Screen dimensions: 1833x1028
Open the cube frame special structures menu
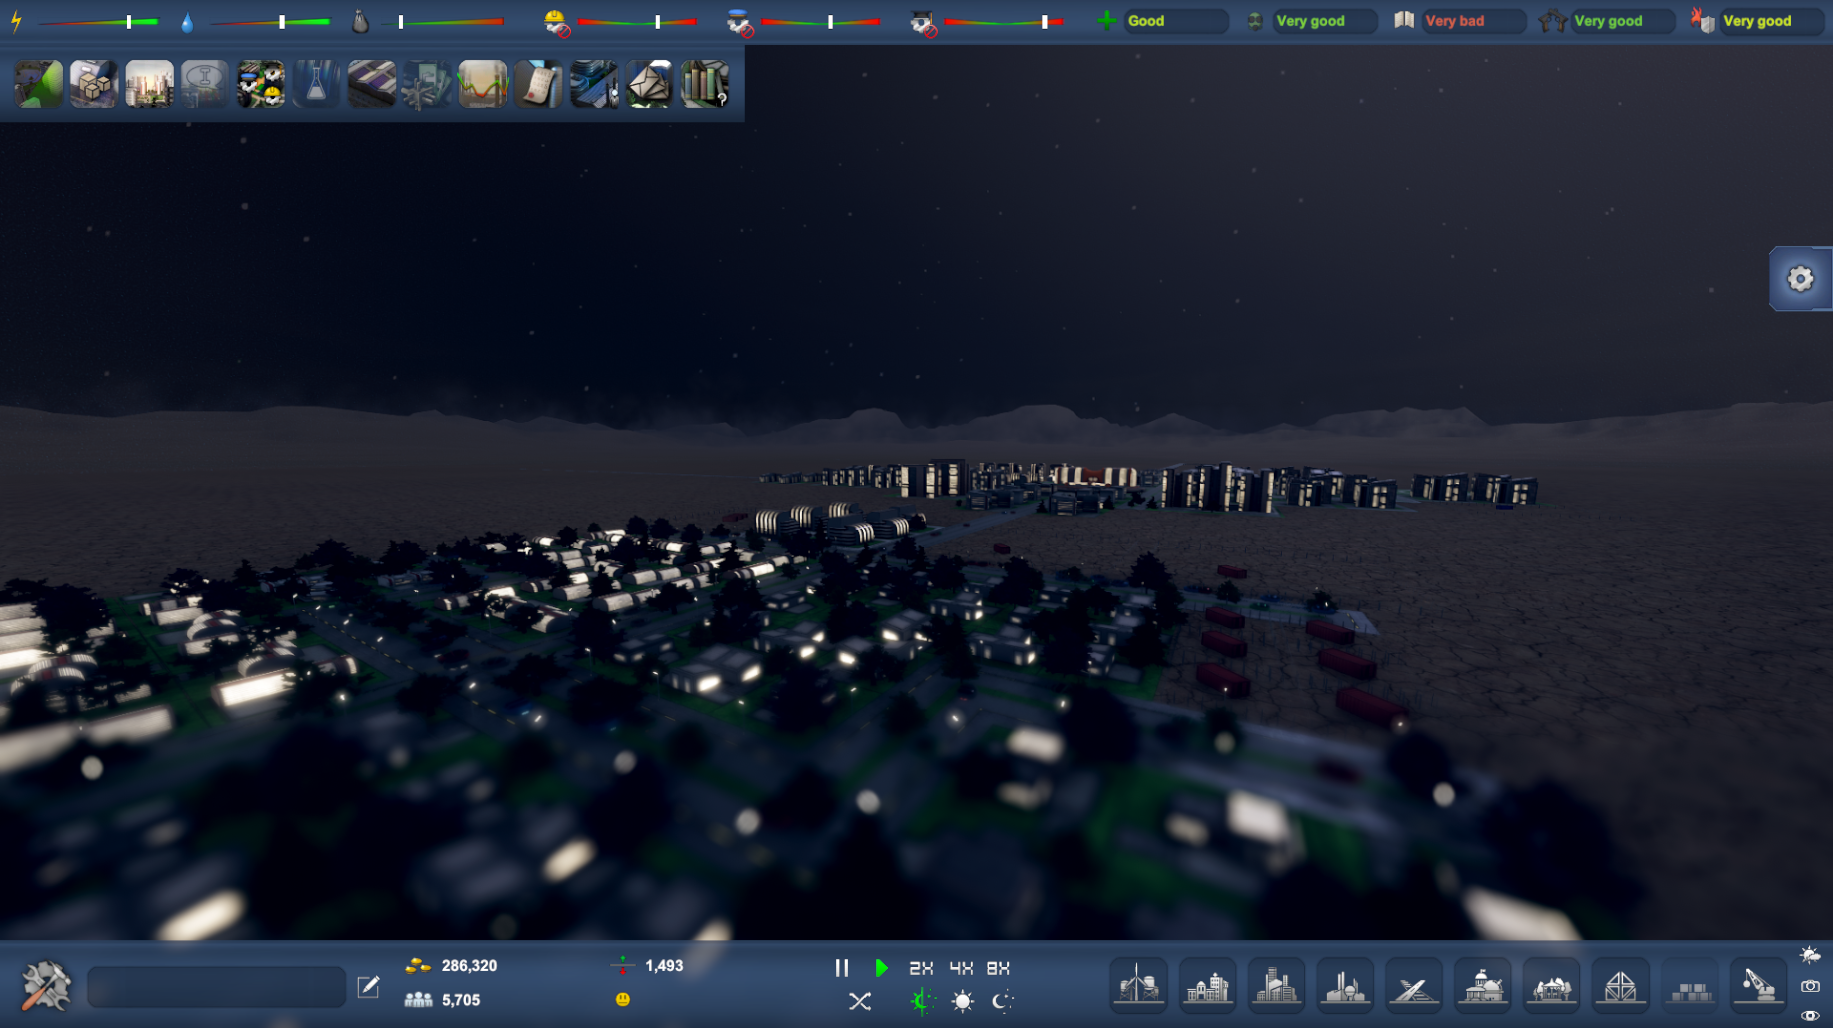[1621, 986]
